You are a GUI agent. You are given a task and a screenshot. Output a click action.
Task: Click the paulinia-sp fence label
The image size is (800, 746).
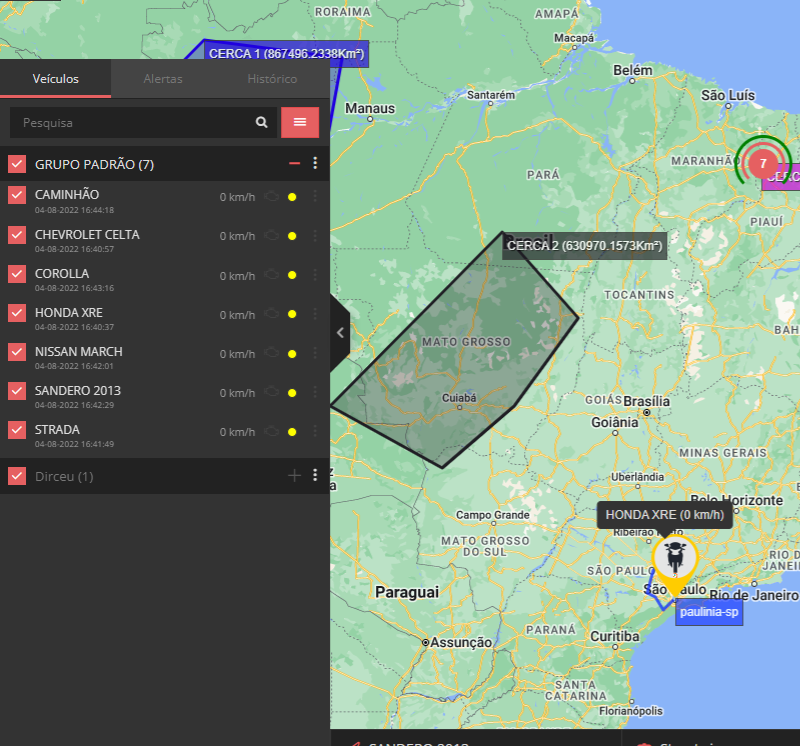click(x=709, y=612)
